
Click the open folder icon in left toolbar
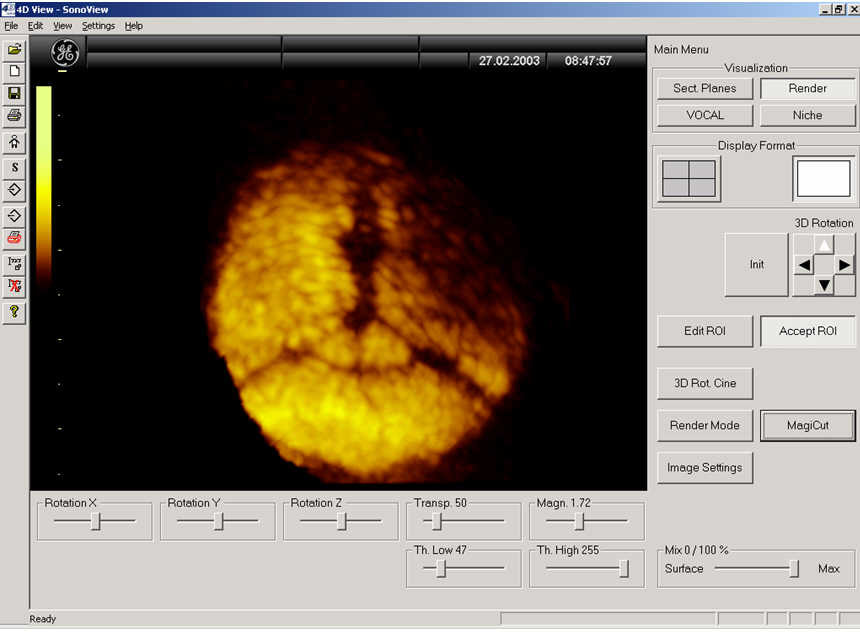click(x=14, y=49)
